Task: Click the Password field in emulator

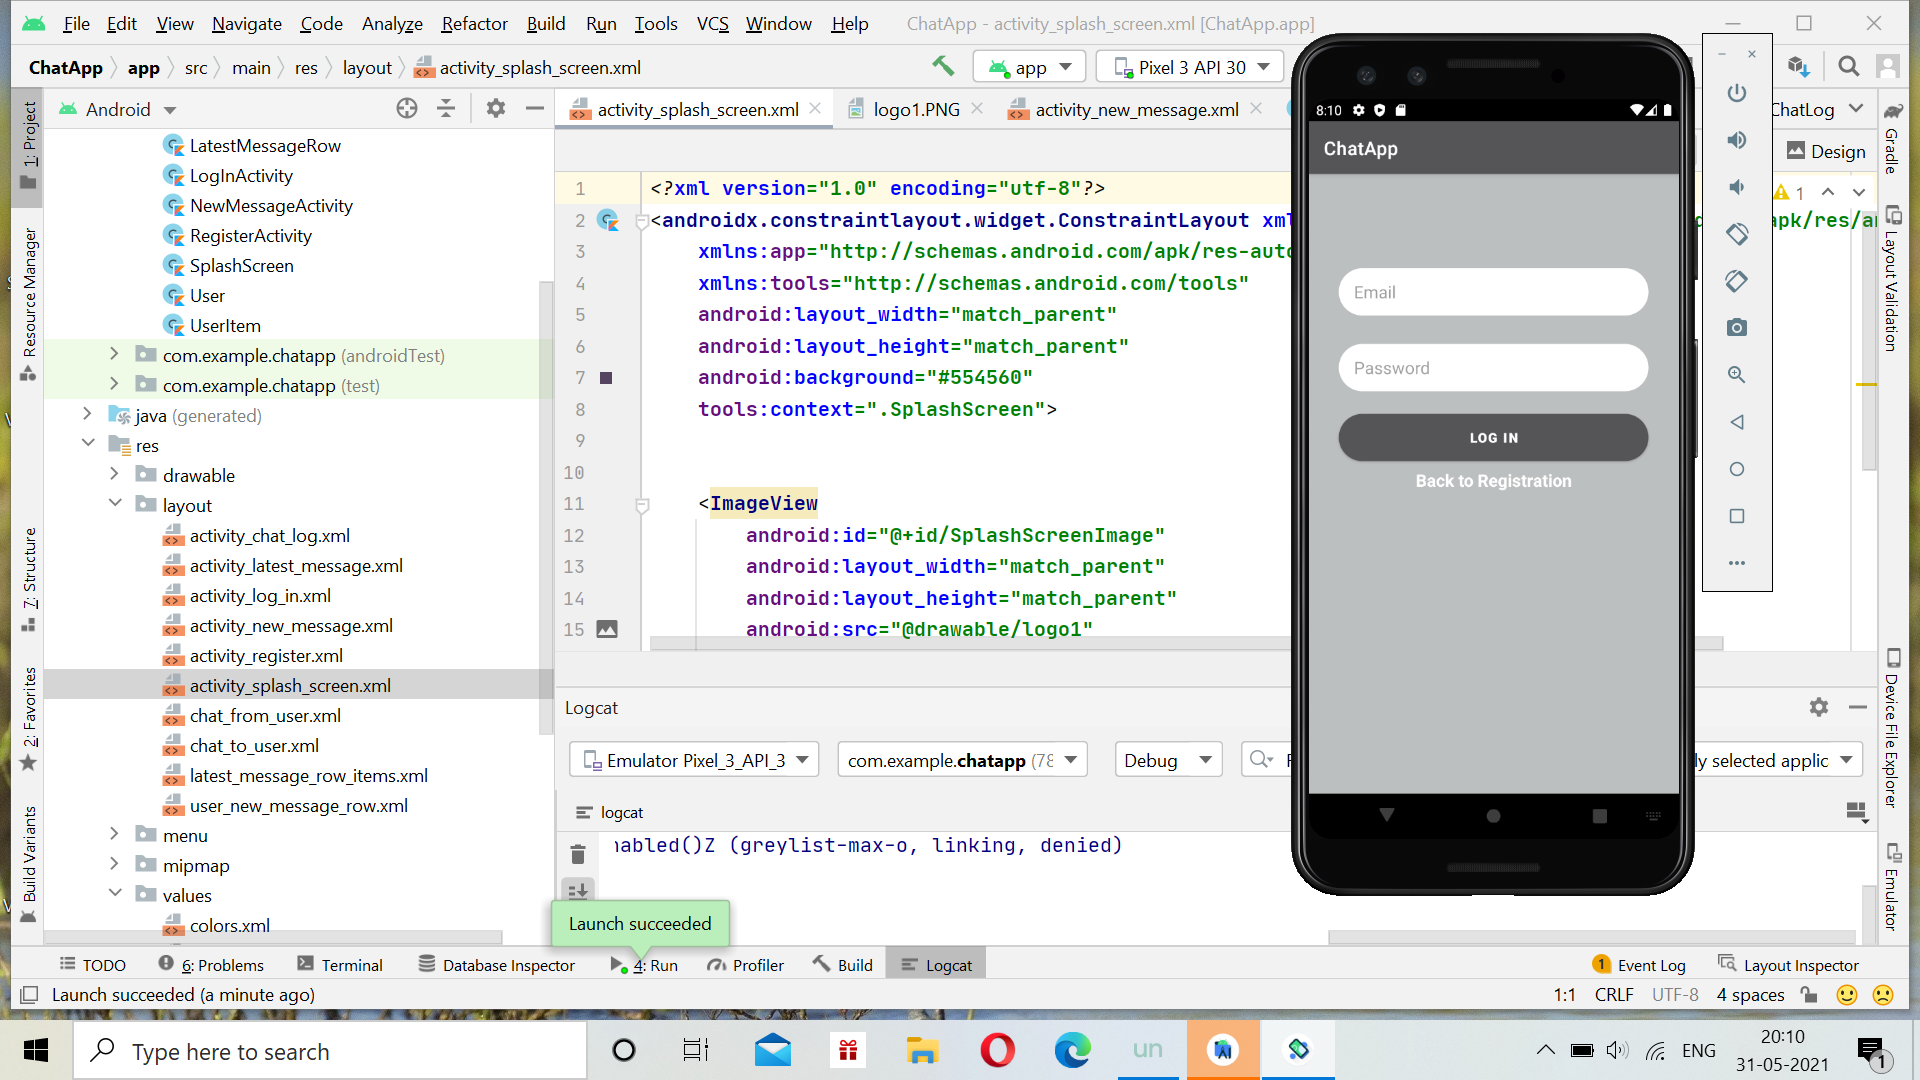Action: pos(1493,368)
